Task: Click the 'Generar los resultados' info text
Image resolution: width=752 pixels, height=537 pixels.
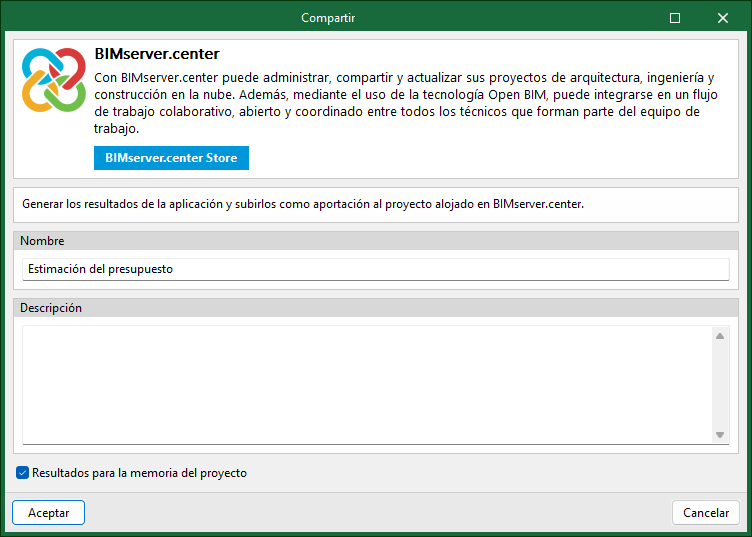Action: click(302, 203)
